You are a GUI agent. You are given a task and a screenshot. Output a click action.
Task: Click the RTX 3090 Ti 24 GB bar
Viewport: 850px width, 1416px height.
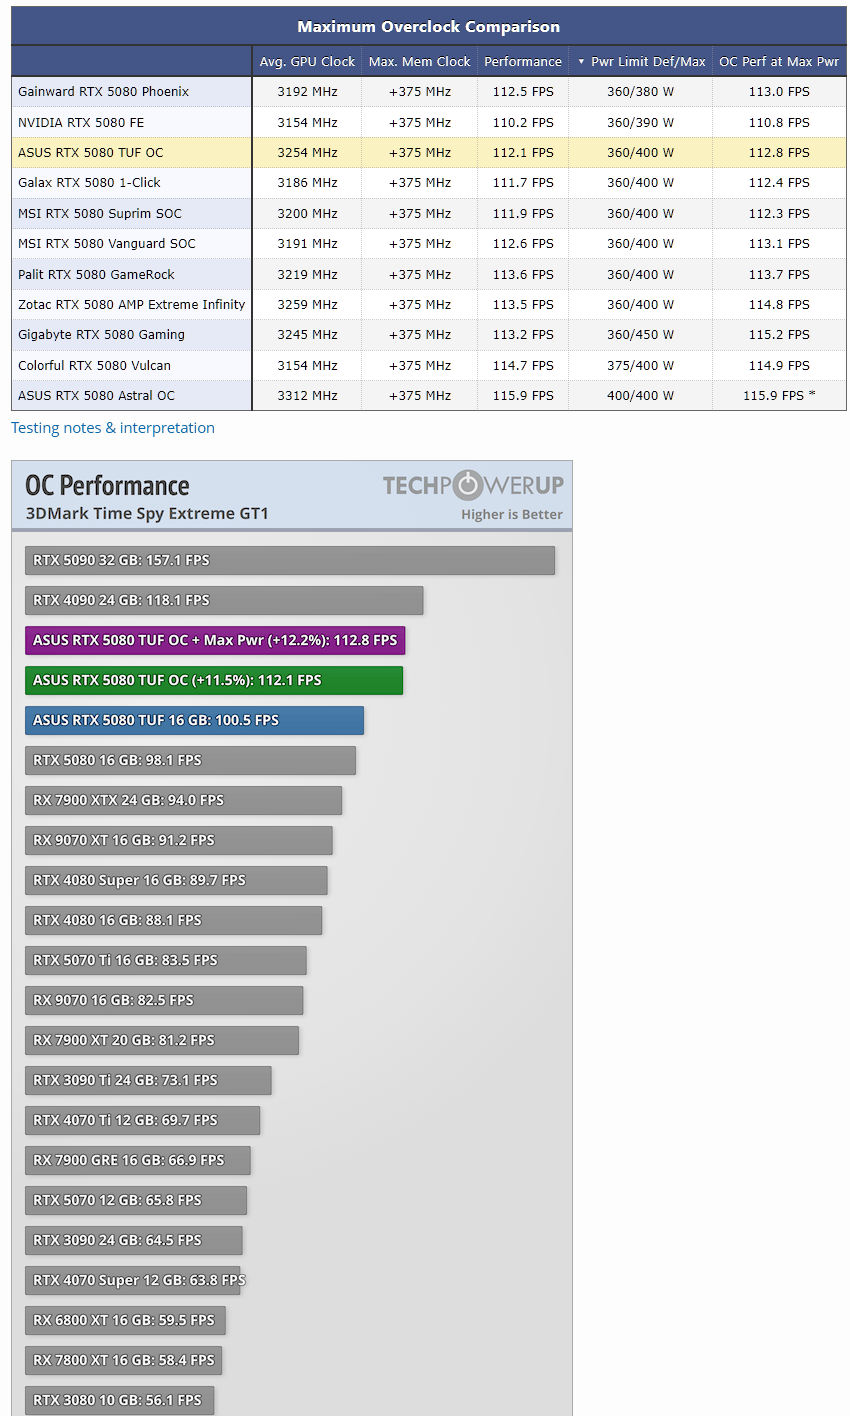point(148,1080)
